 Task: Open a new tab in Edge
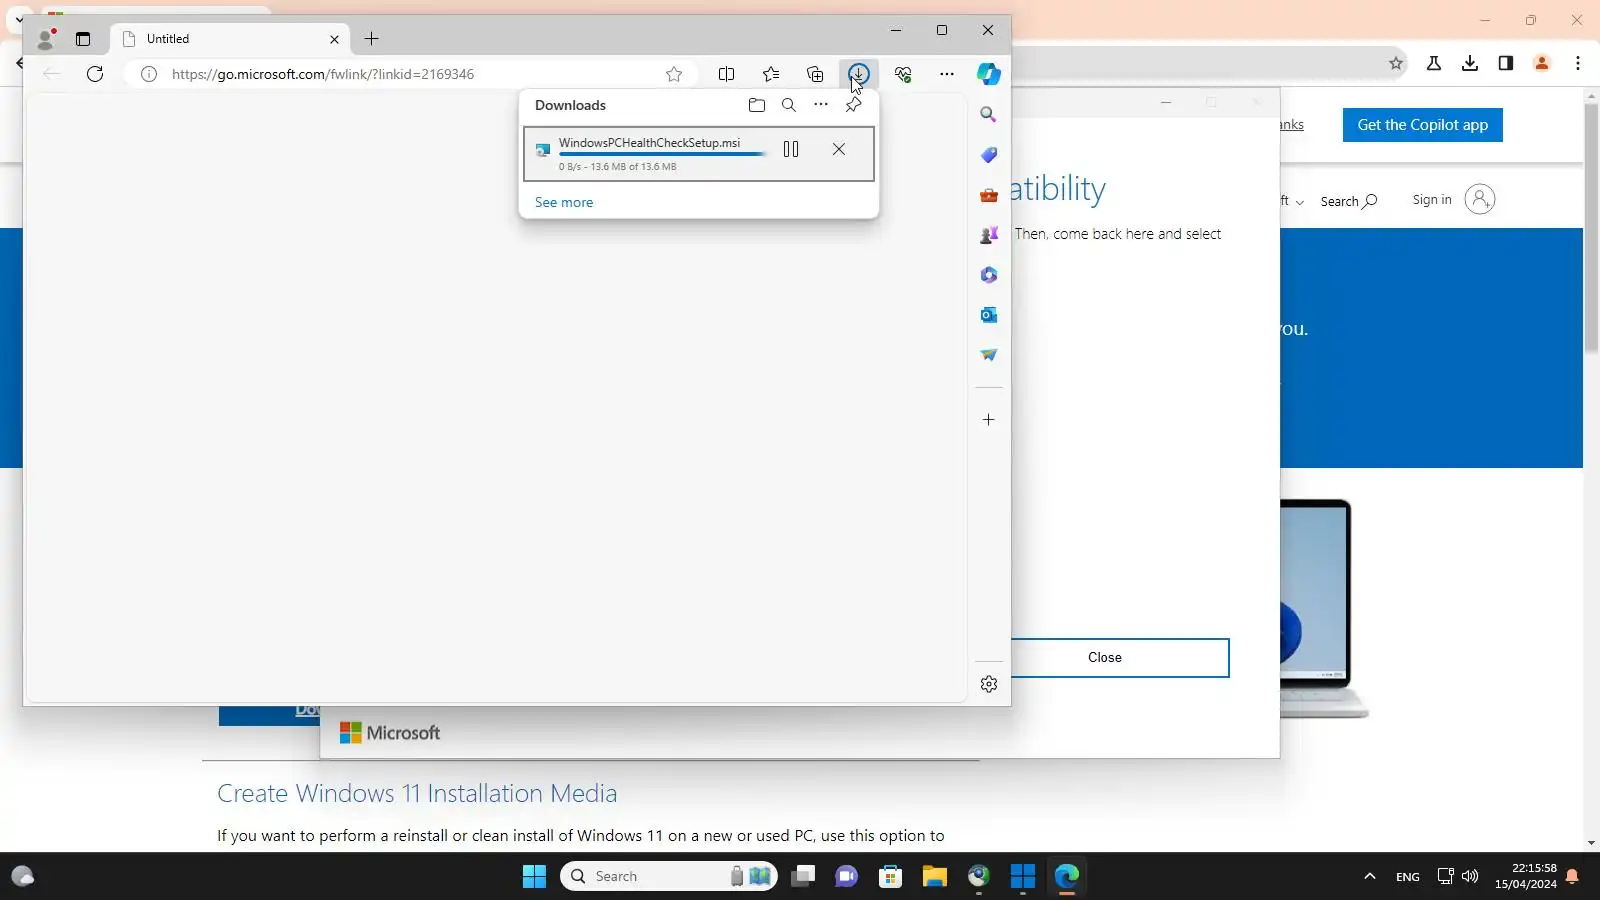tap(372, 39)
